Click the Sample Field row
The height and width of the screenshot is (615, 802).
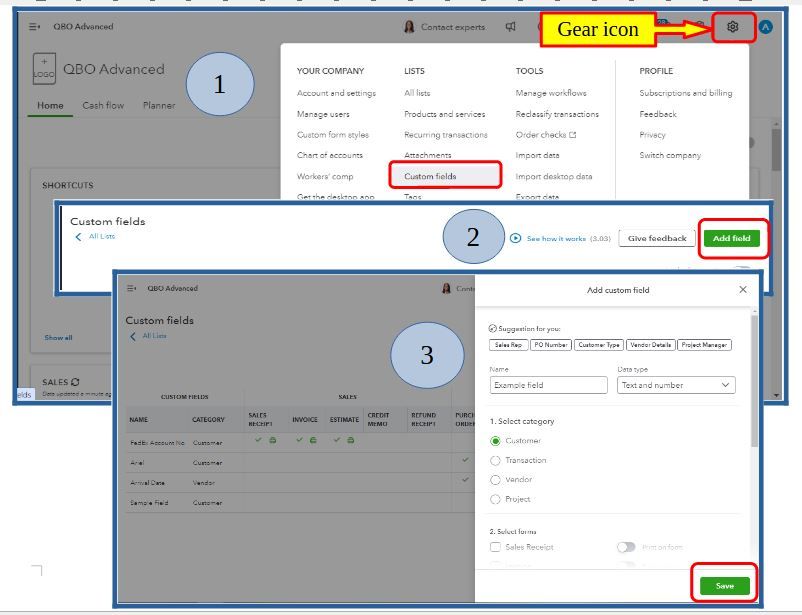[301, 502]
